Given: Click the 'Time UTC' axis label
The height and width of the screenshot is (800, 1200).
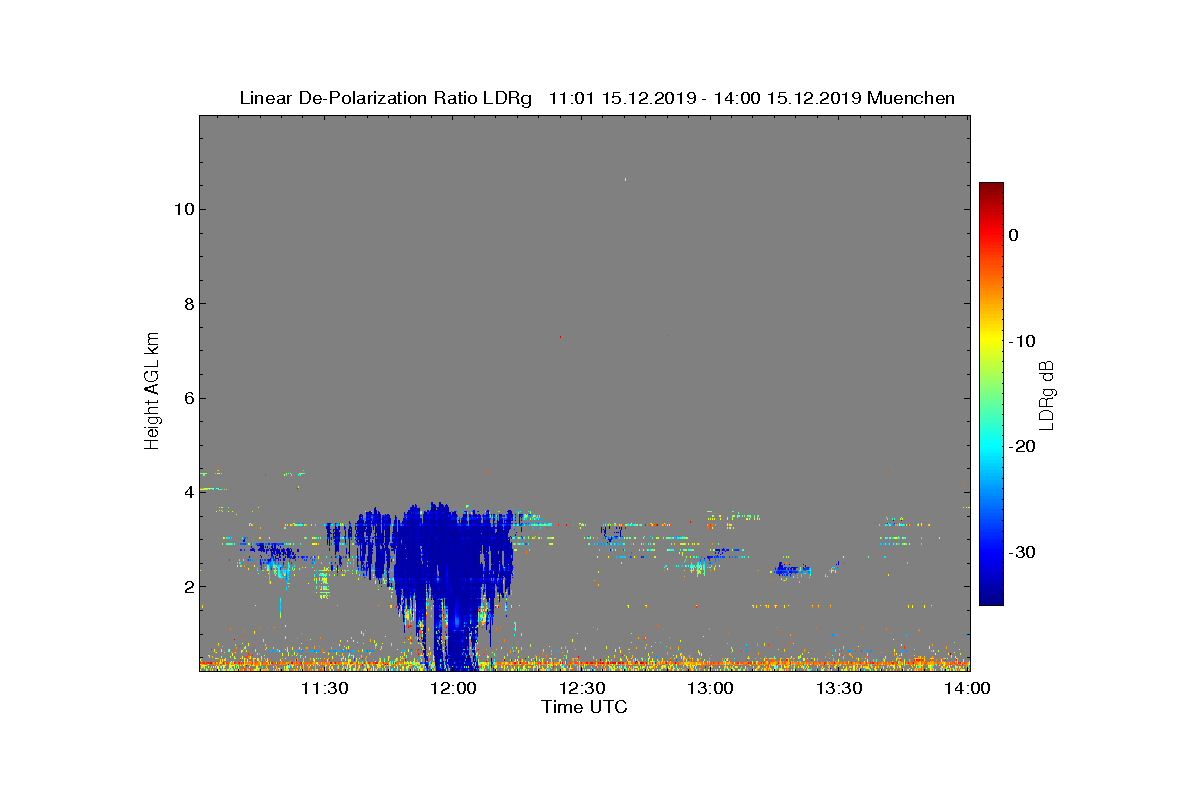Looking at the screenshot, I should (585, 707).
